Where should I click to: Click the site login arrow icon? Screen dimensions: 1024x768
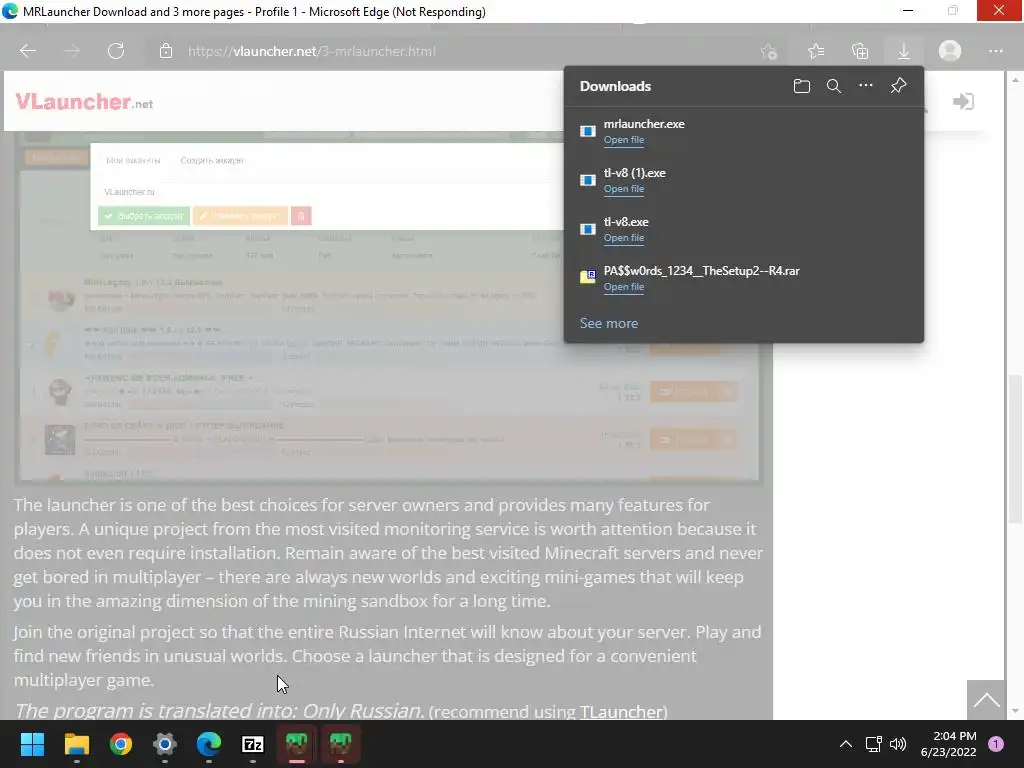pyautogui.click(x=963, y=101)
